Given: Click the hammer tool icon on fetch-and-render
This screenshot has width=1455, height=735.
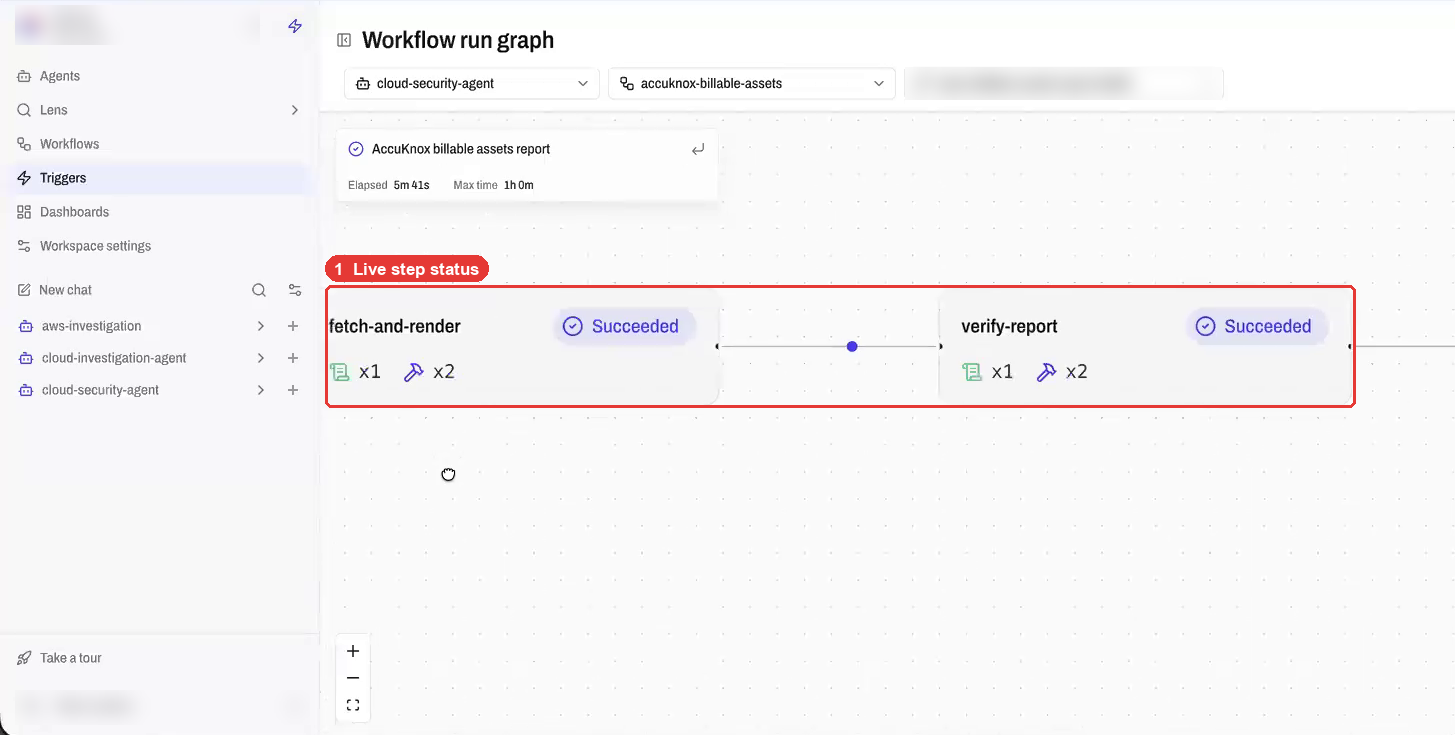Looking at the screenshot, I should pos(413,372).
